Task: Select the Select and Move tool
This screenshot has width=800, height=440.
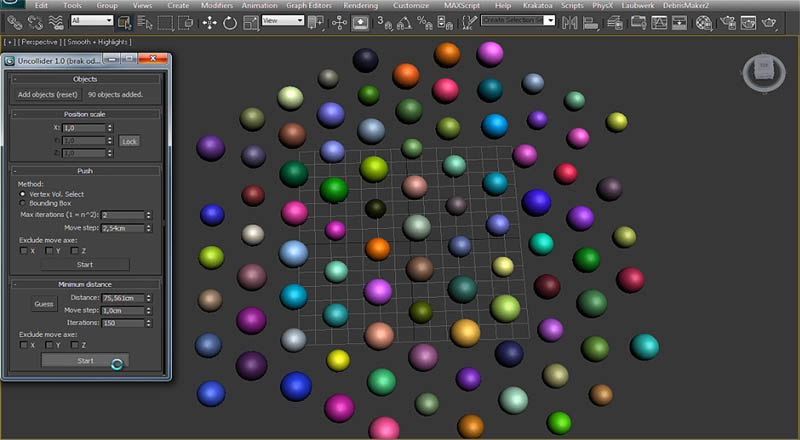Action: [x=208, y=21]
